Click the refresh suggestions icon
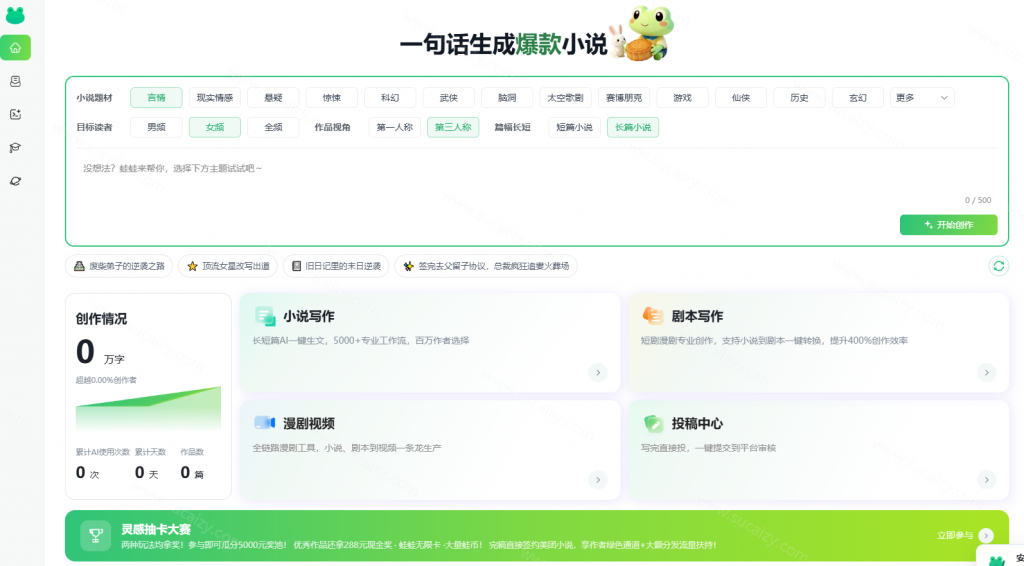1024x566 pixels. coord(998,266)
